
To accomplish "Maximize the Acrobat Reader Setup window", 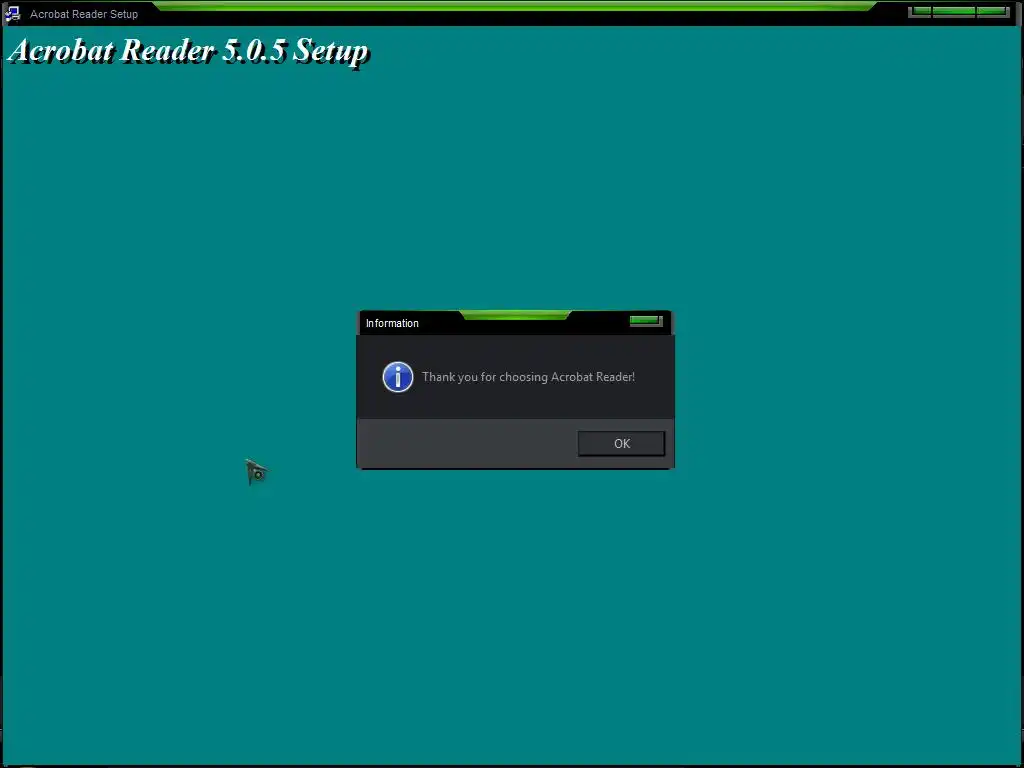I will tap(954, 12).
